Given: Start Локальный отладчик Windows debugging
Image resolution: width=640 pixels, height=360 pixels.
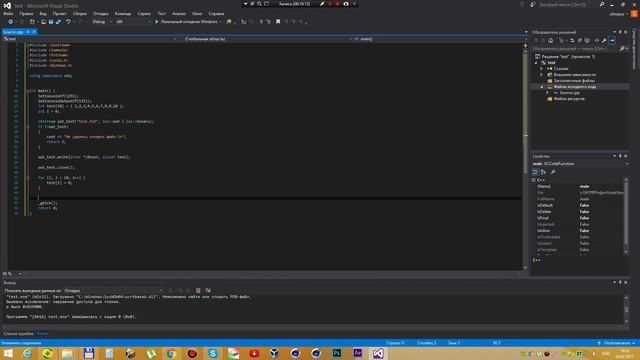Looking at the screenshot, I should coord(188,22).
